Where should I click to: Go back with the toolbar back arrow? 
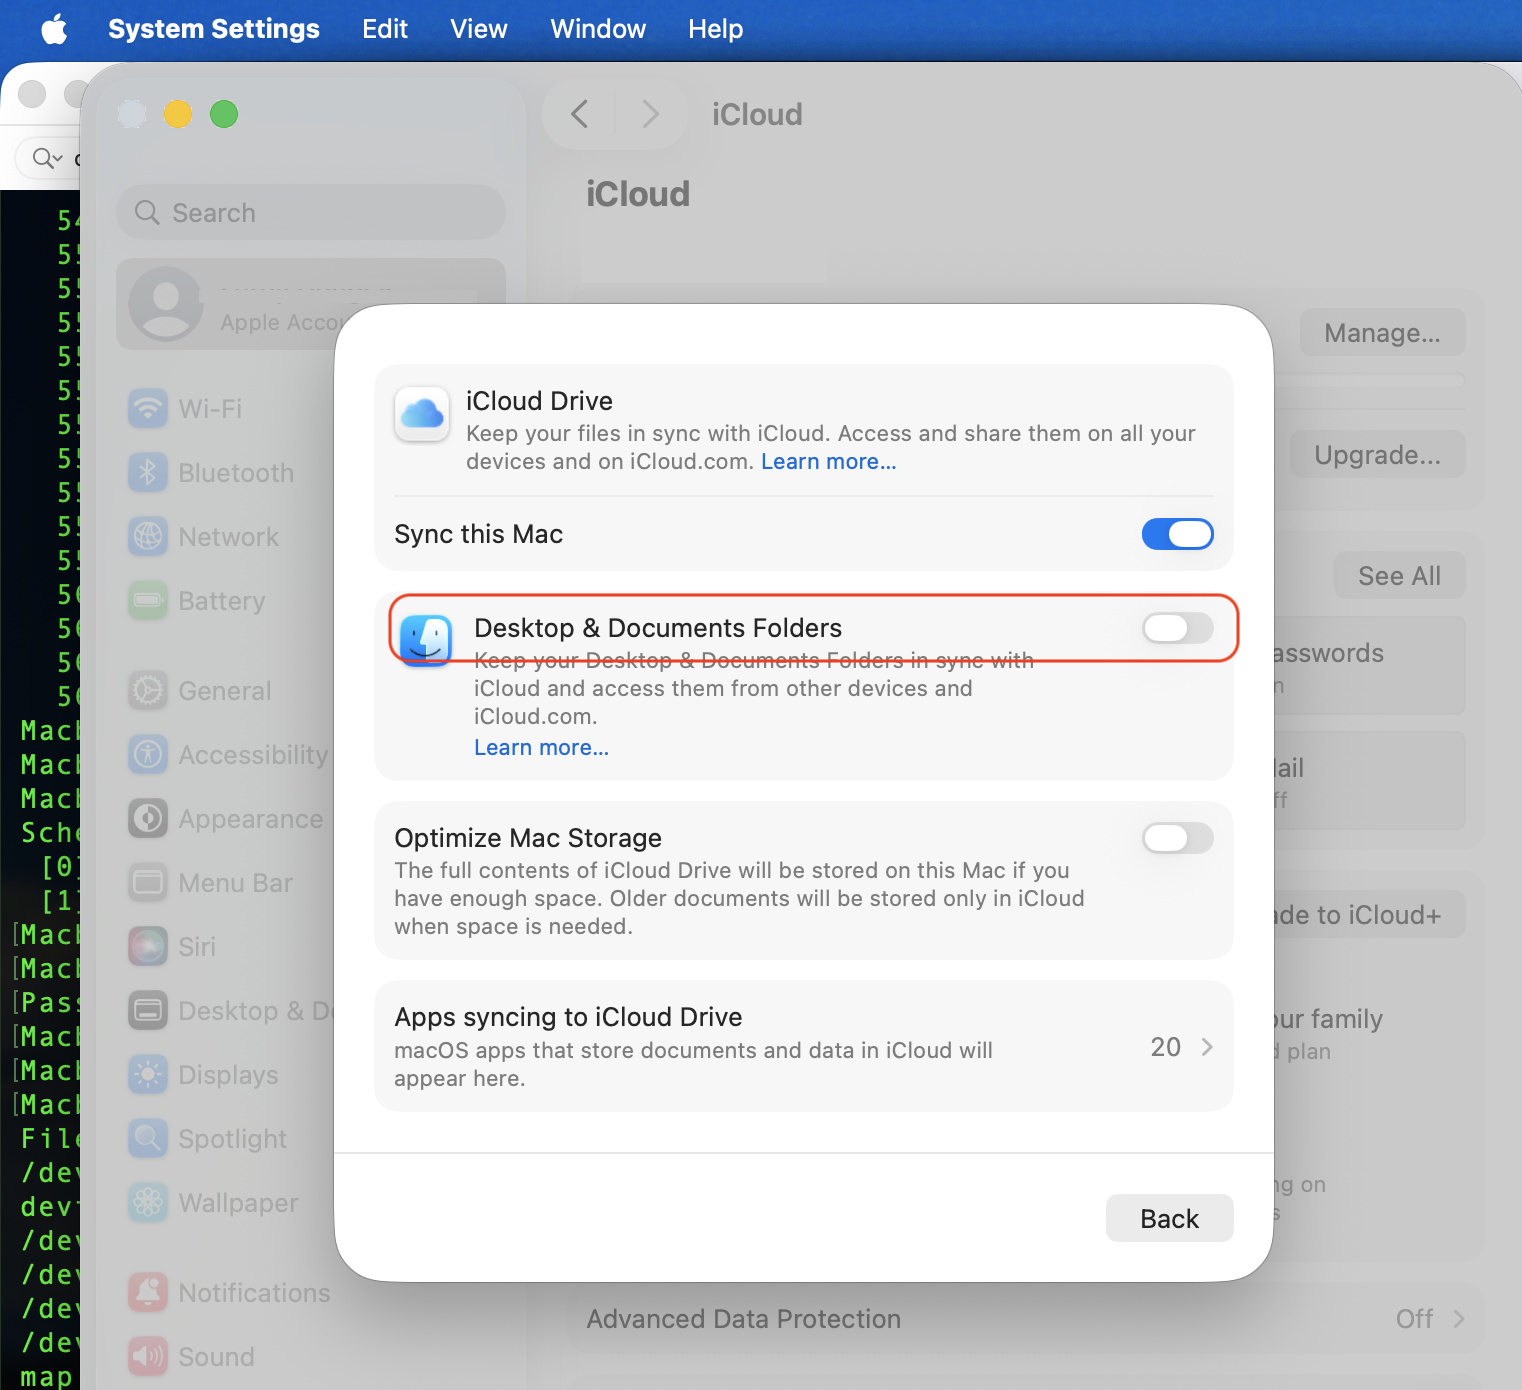[x=580, y=114]
